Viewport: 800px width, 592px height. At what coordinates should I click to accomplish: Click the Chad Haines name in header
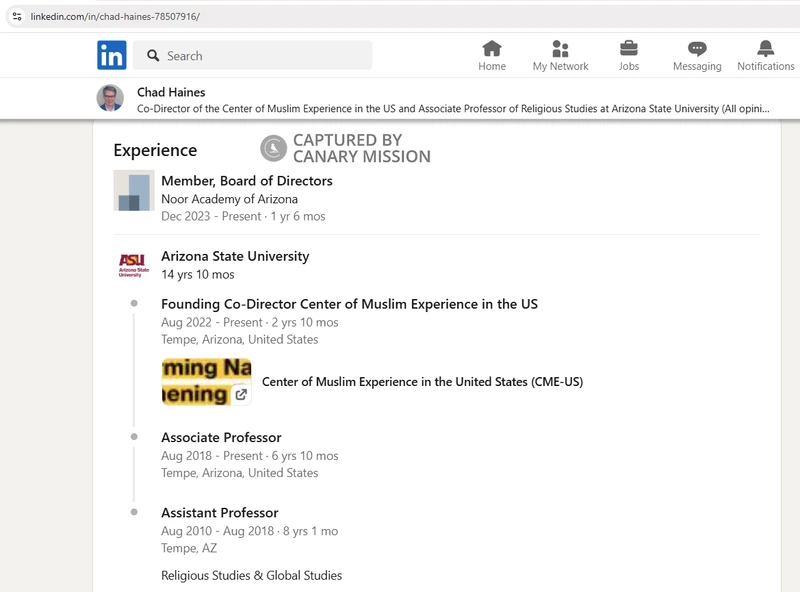click(x=171, y=92)
